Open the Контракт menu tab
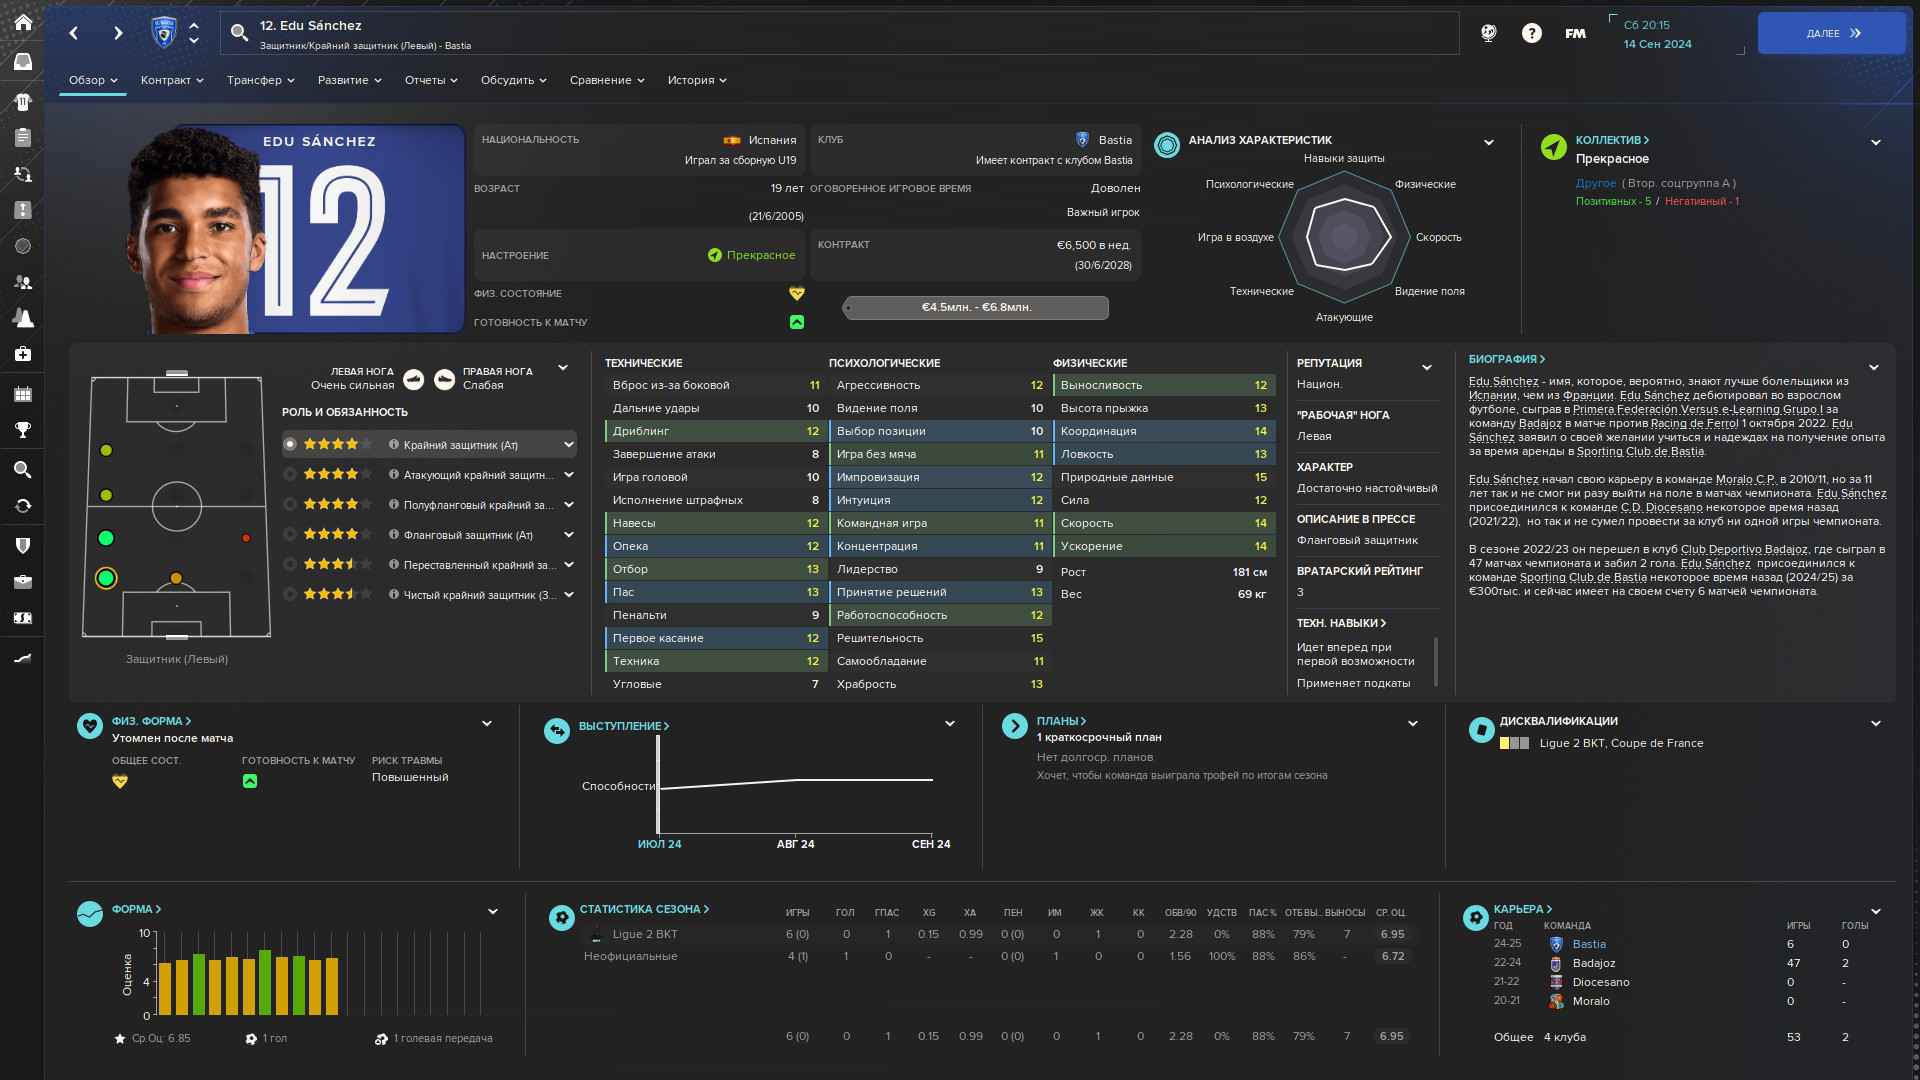The image size is (1920, 1080). [171, 80]
